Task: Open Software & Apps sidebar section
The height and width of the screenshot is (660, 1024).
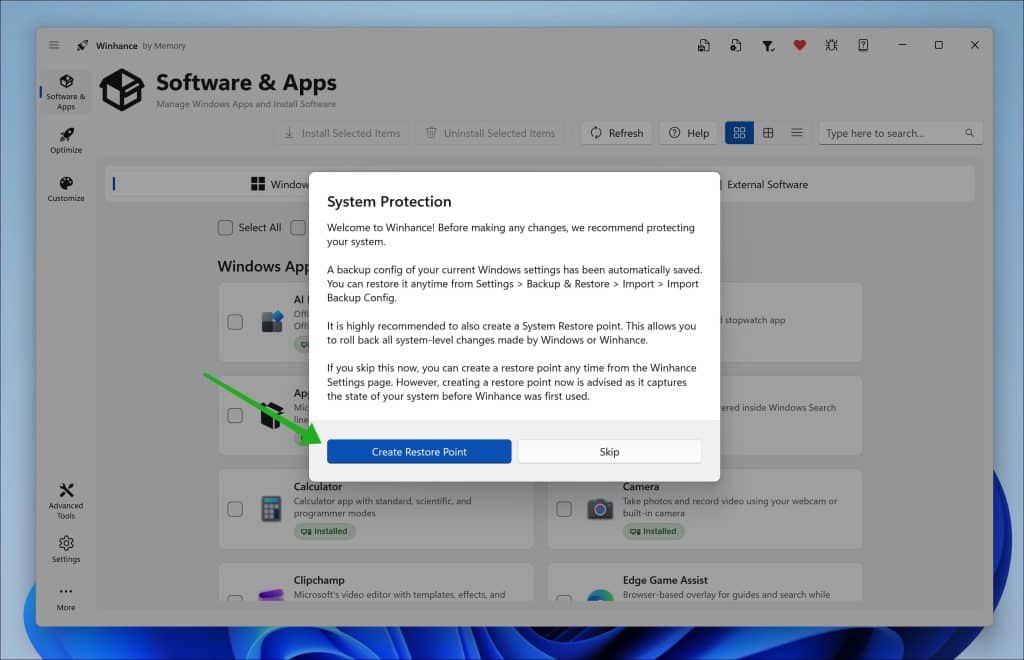Action: coord(66,91)
